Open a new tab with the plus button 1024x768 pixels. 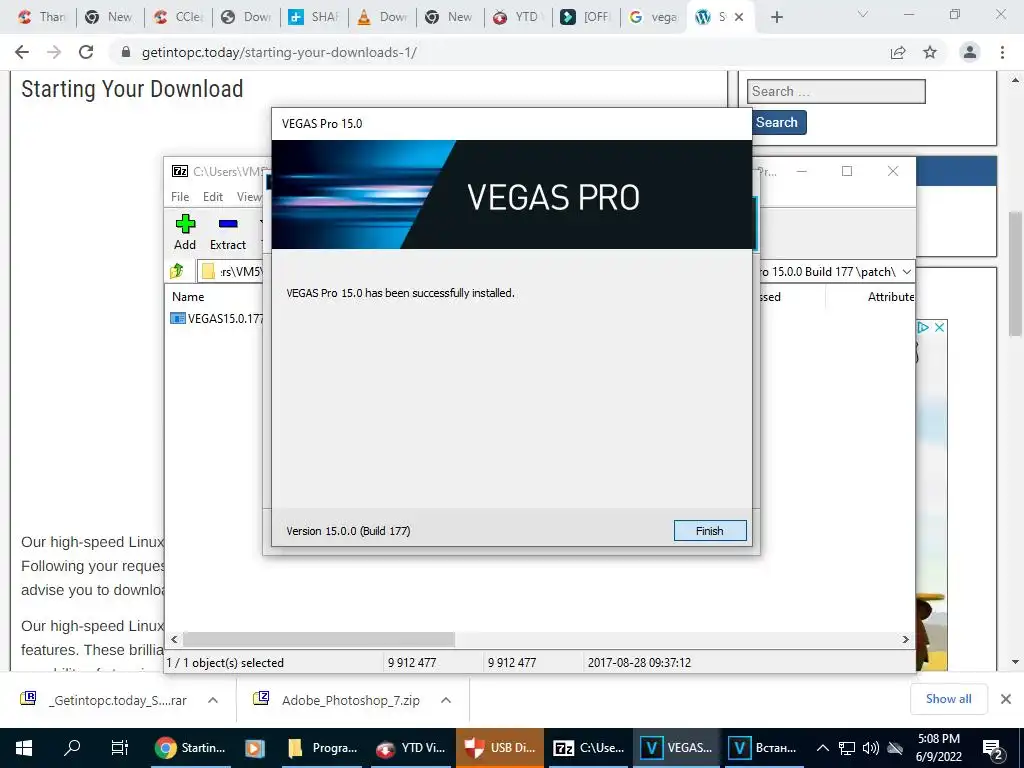point(776,17)
